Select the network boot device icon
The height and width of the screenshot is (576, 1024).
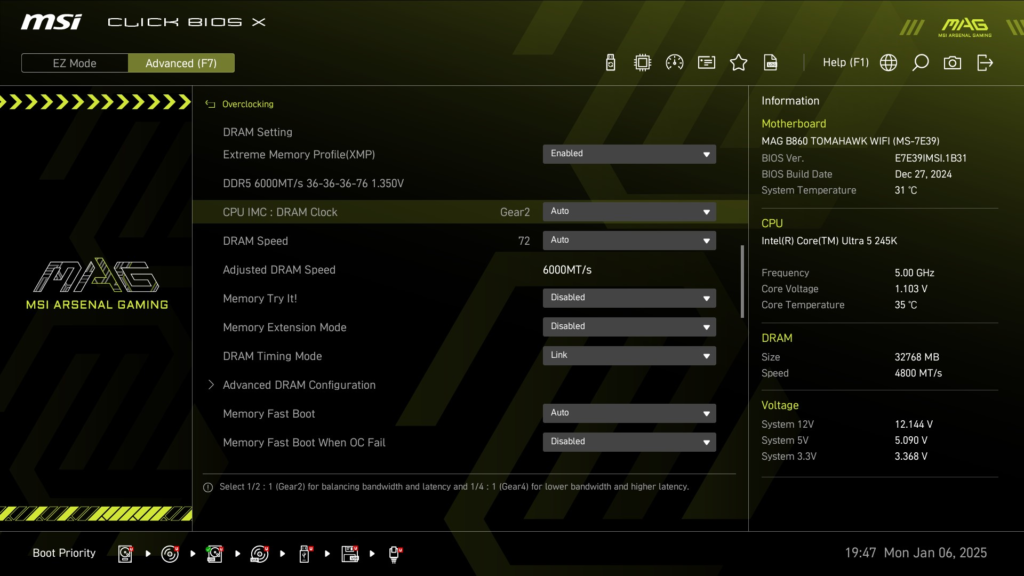[394, 553]
